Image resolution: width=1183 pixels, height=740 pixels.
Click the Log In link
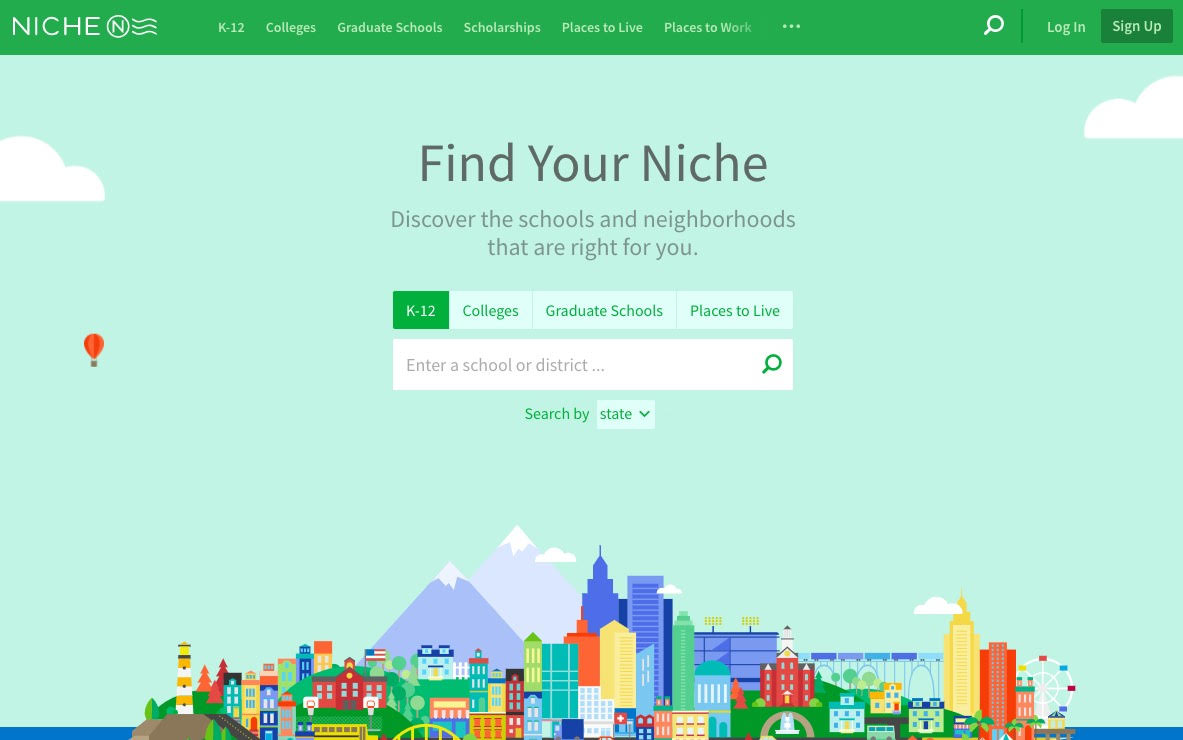(1065, 27)
